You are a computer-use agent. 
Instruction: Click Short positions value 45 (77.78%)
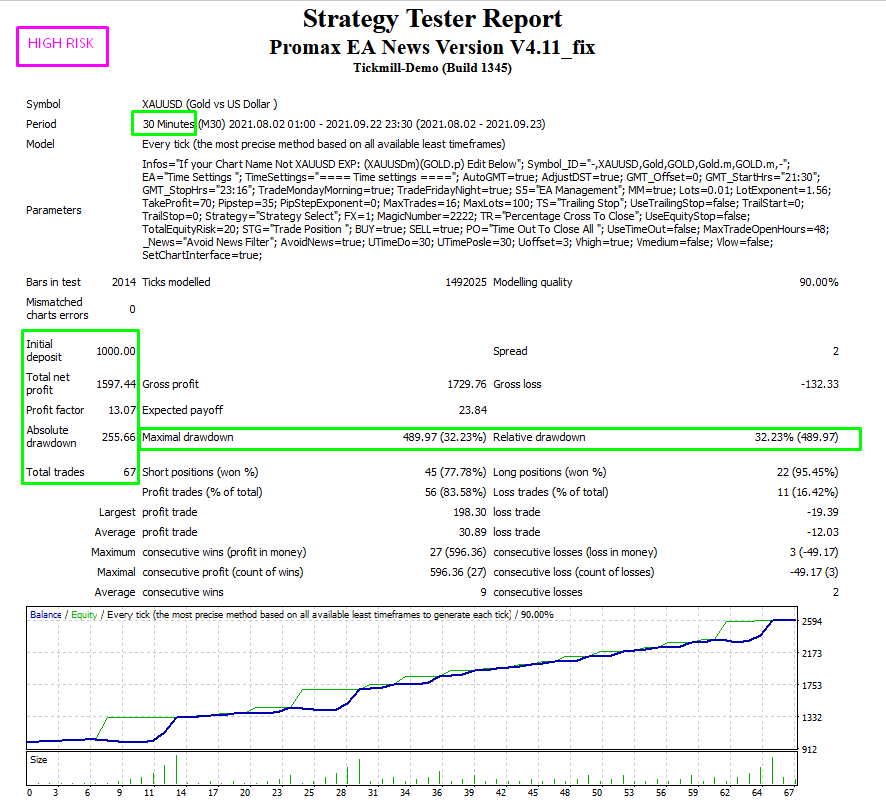tap(455, 472)
